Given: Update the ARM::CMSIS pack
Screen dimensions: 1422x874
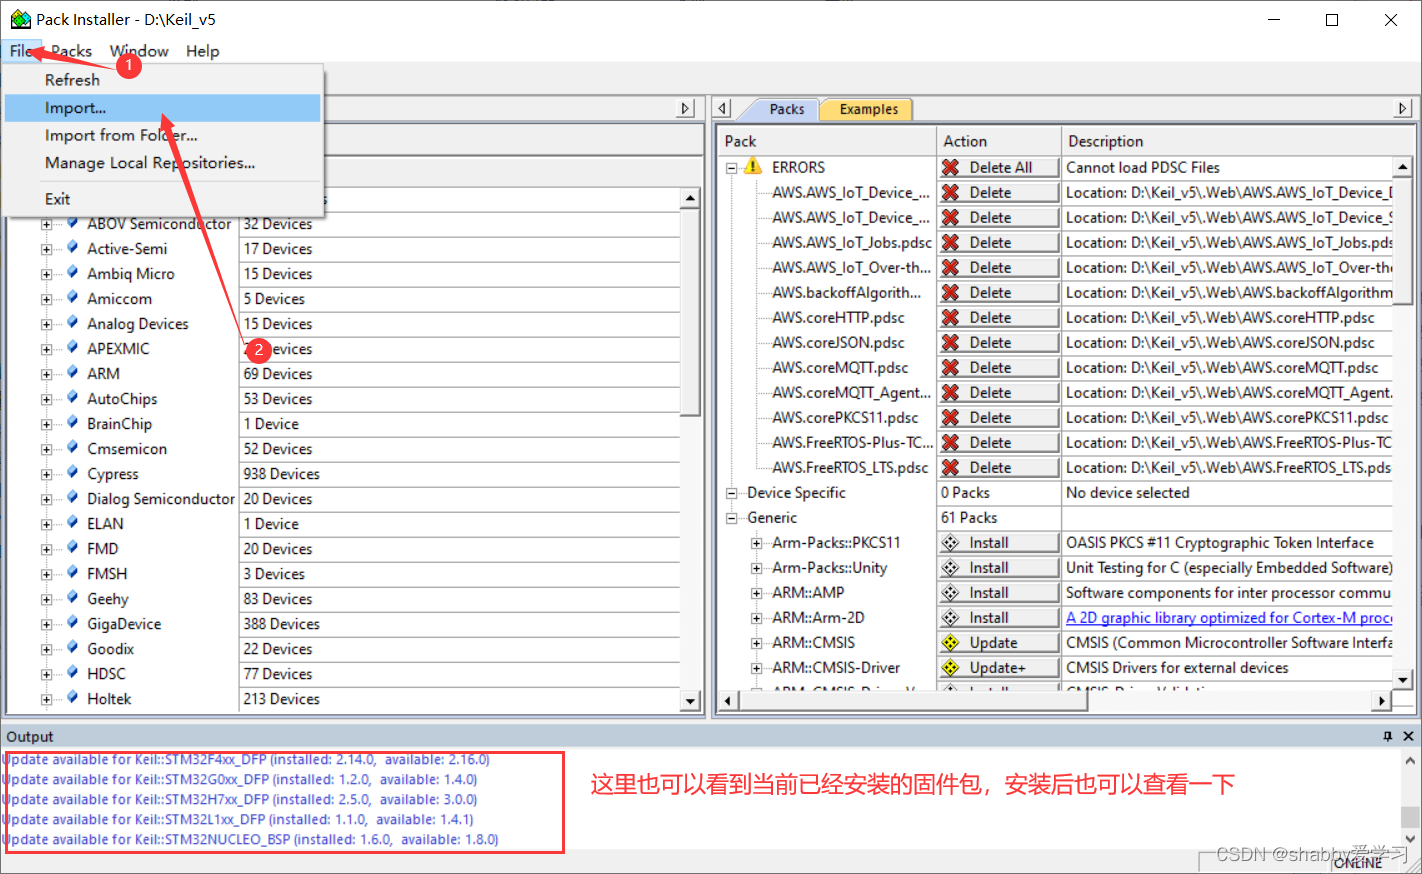Looking at the screenshot, I should (x=999, y=643).
